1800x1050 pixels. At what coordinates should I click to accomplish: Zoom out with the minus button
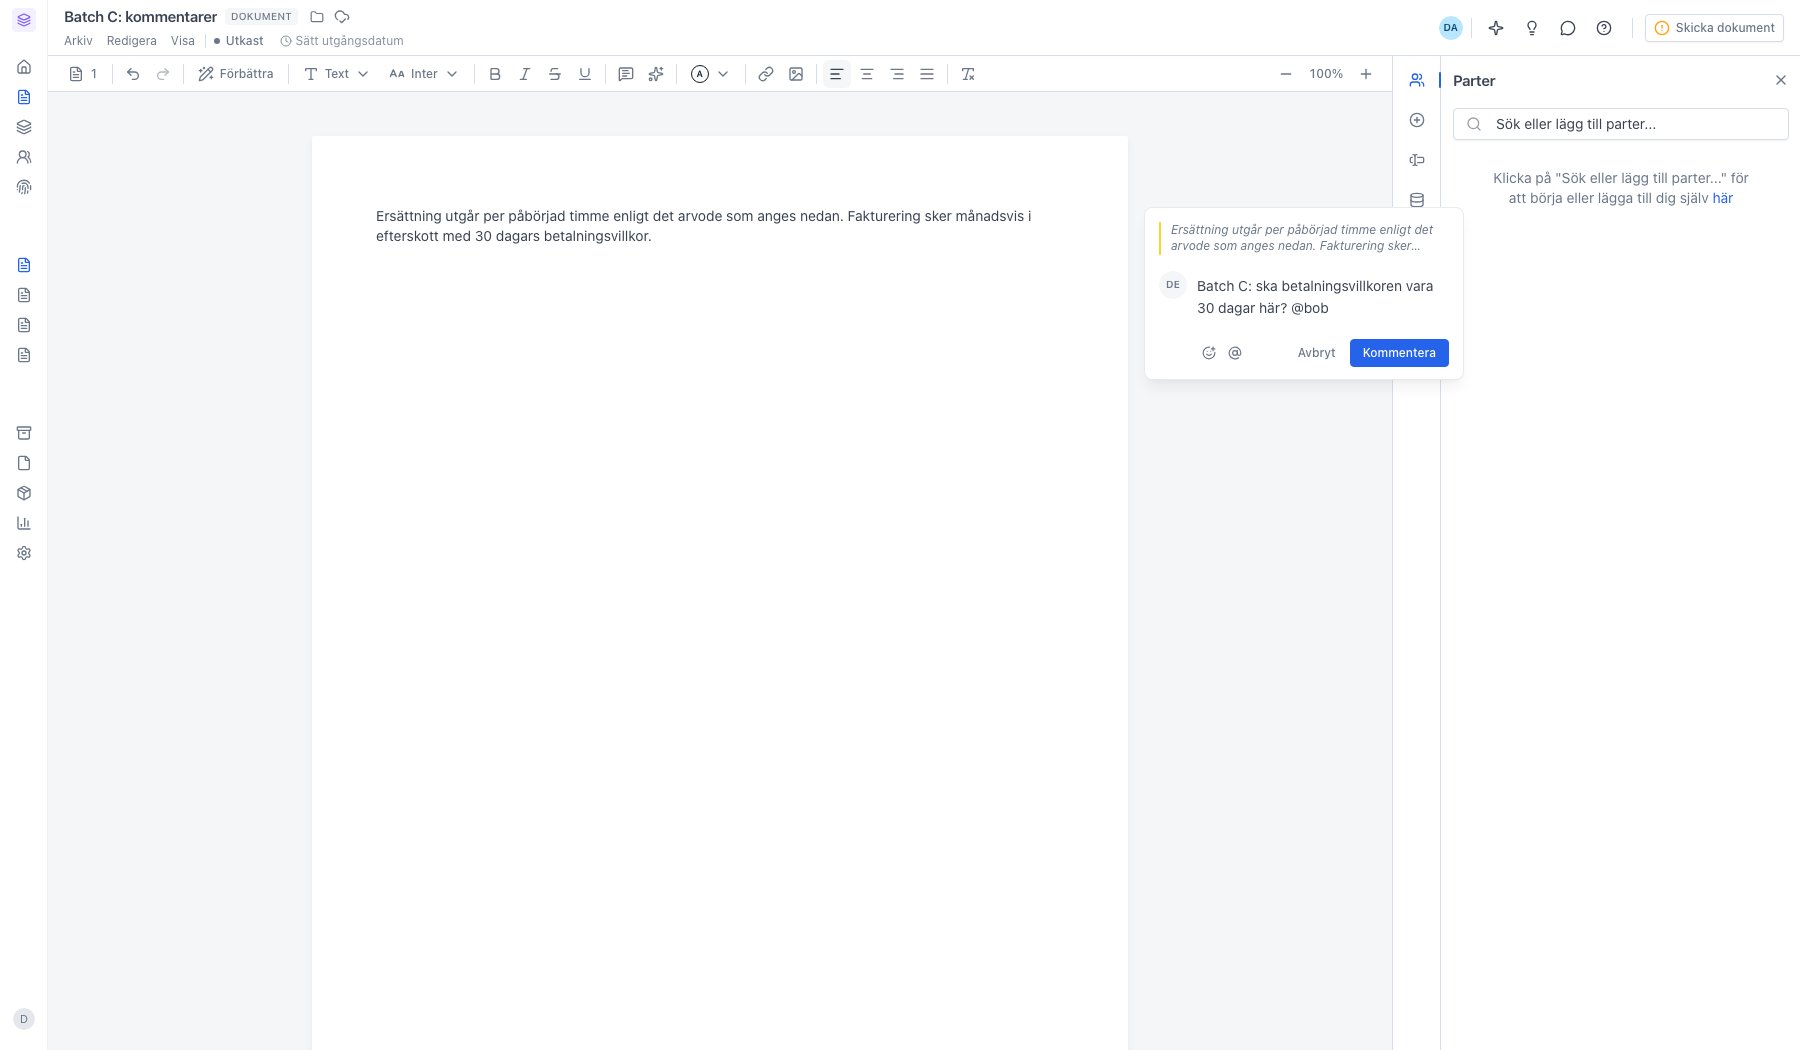(1286, 74)
